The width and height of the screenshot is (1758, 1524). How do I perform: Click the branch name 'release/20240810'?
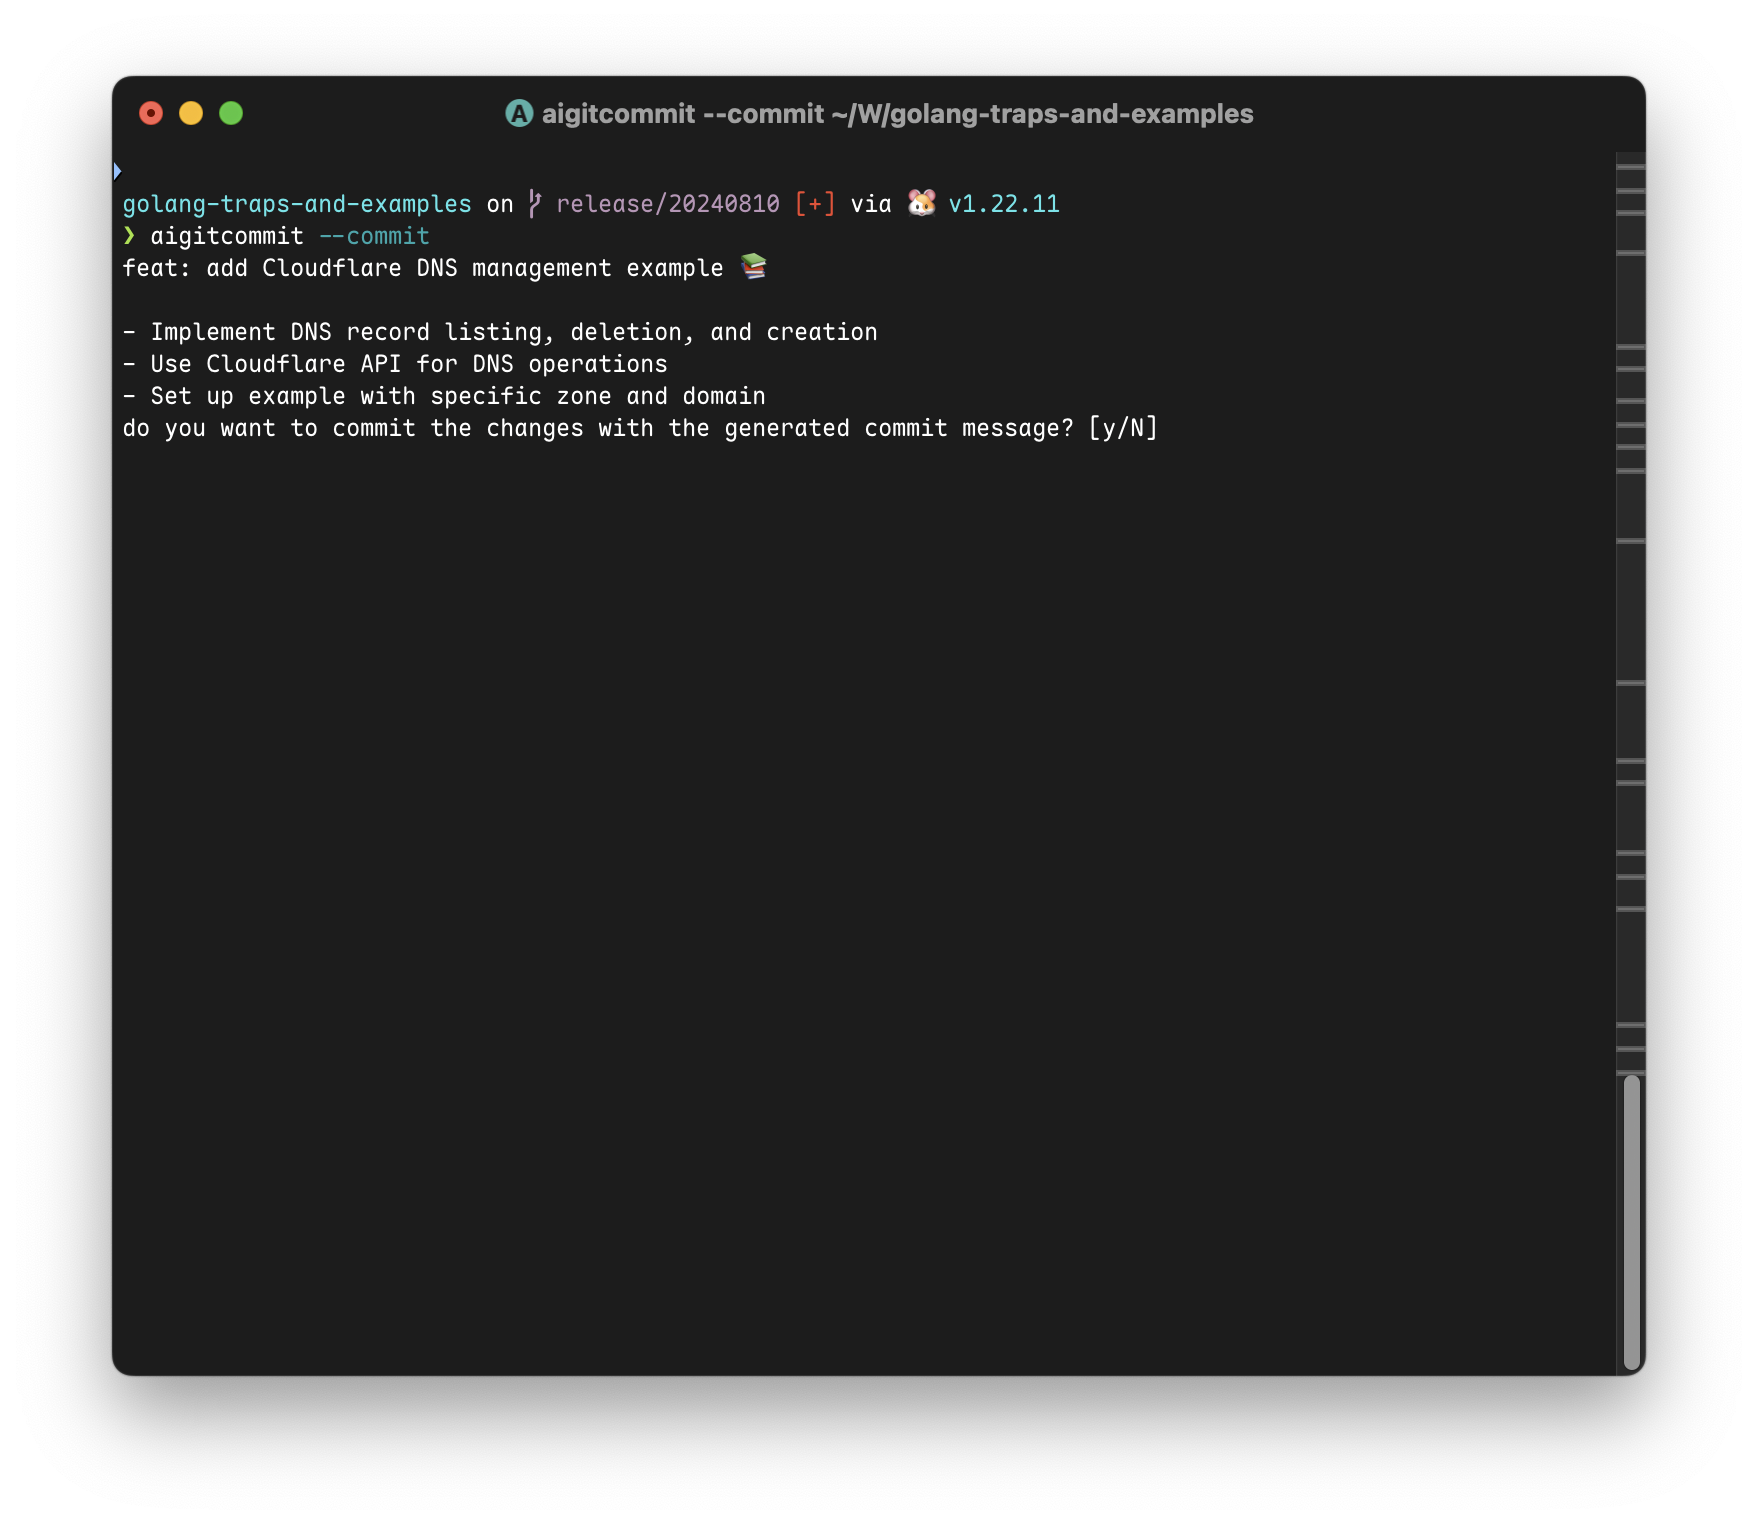pos(668,205)
